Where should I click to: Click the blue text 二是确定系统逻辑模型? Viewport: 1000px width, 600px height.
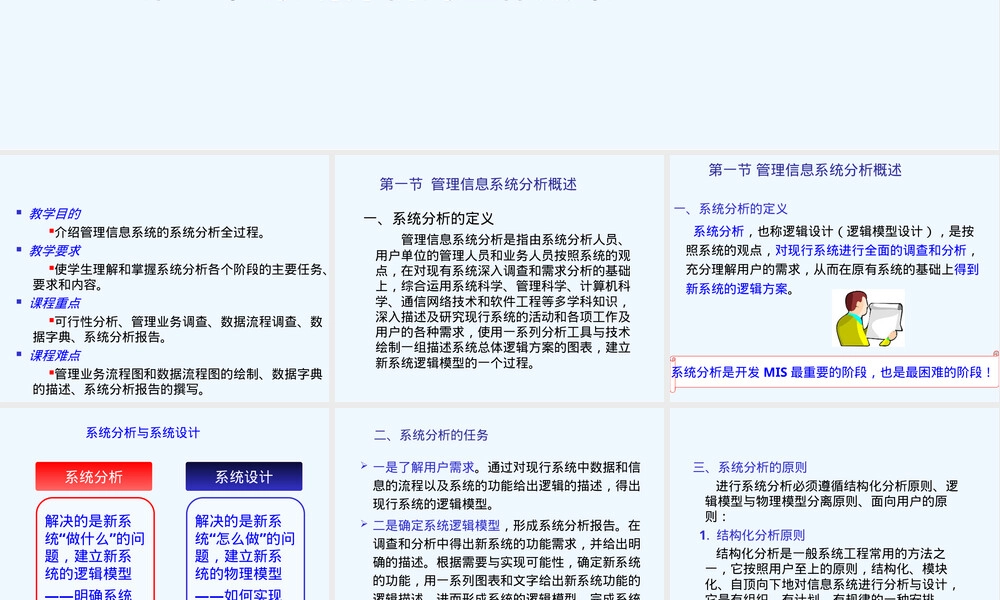point(436,525)
